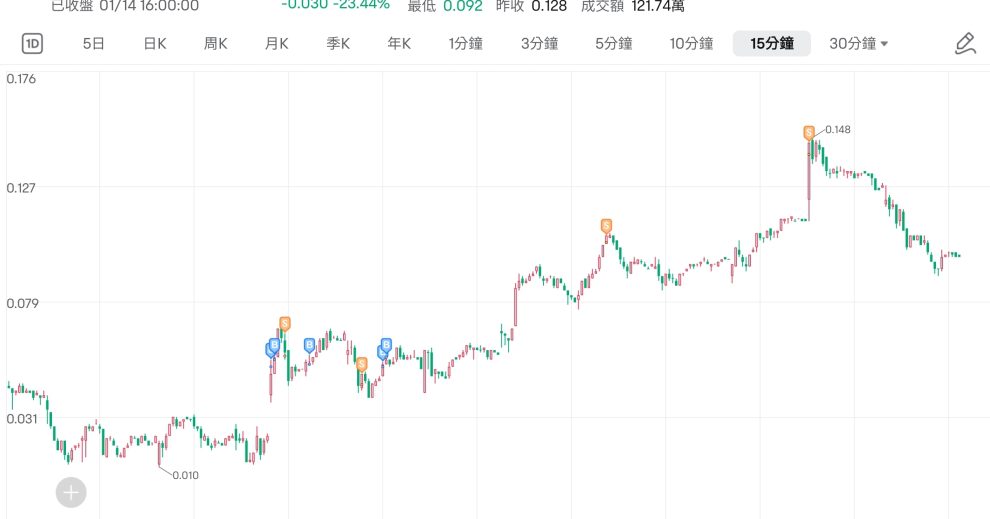Image resolution: width=990 pixels, height=519 pixels.
Task: Switch to 1分鐘 interval
Action: pyautogui.click(x=466, y=44)
